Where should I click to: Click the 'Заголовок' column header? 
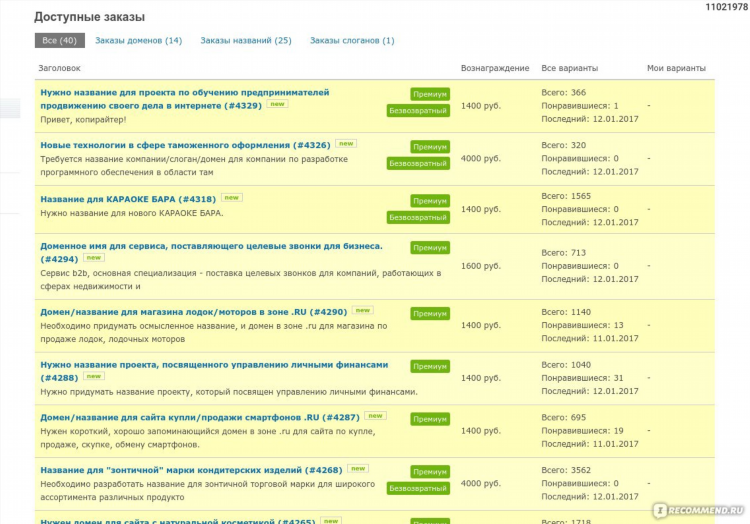(59, 68)
